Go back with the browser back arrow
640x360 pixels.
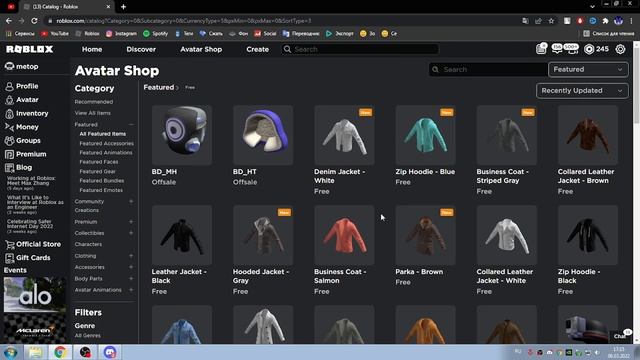click(9, 21)
